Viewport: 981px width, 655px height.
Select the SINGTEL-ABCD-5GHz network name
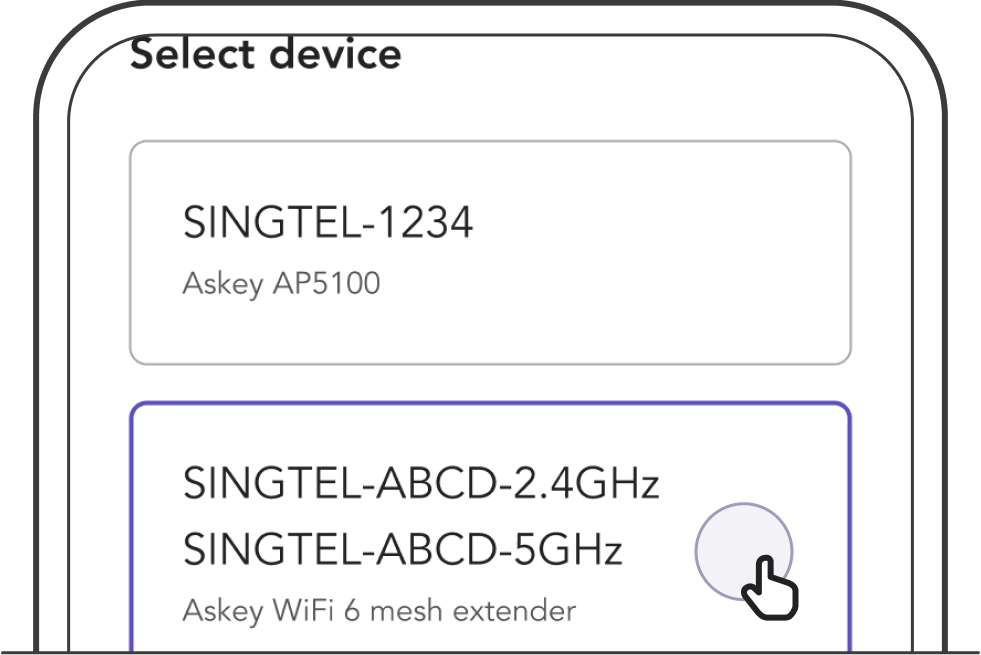tap(402, 549)
